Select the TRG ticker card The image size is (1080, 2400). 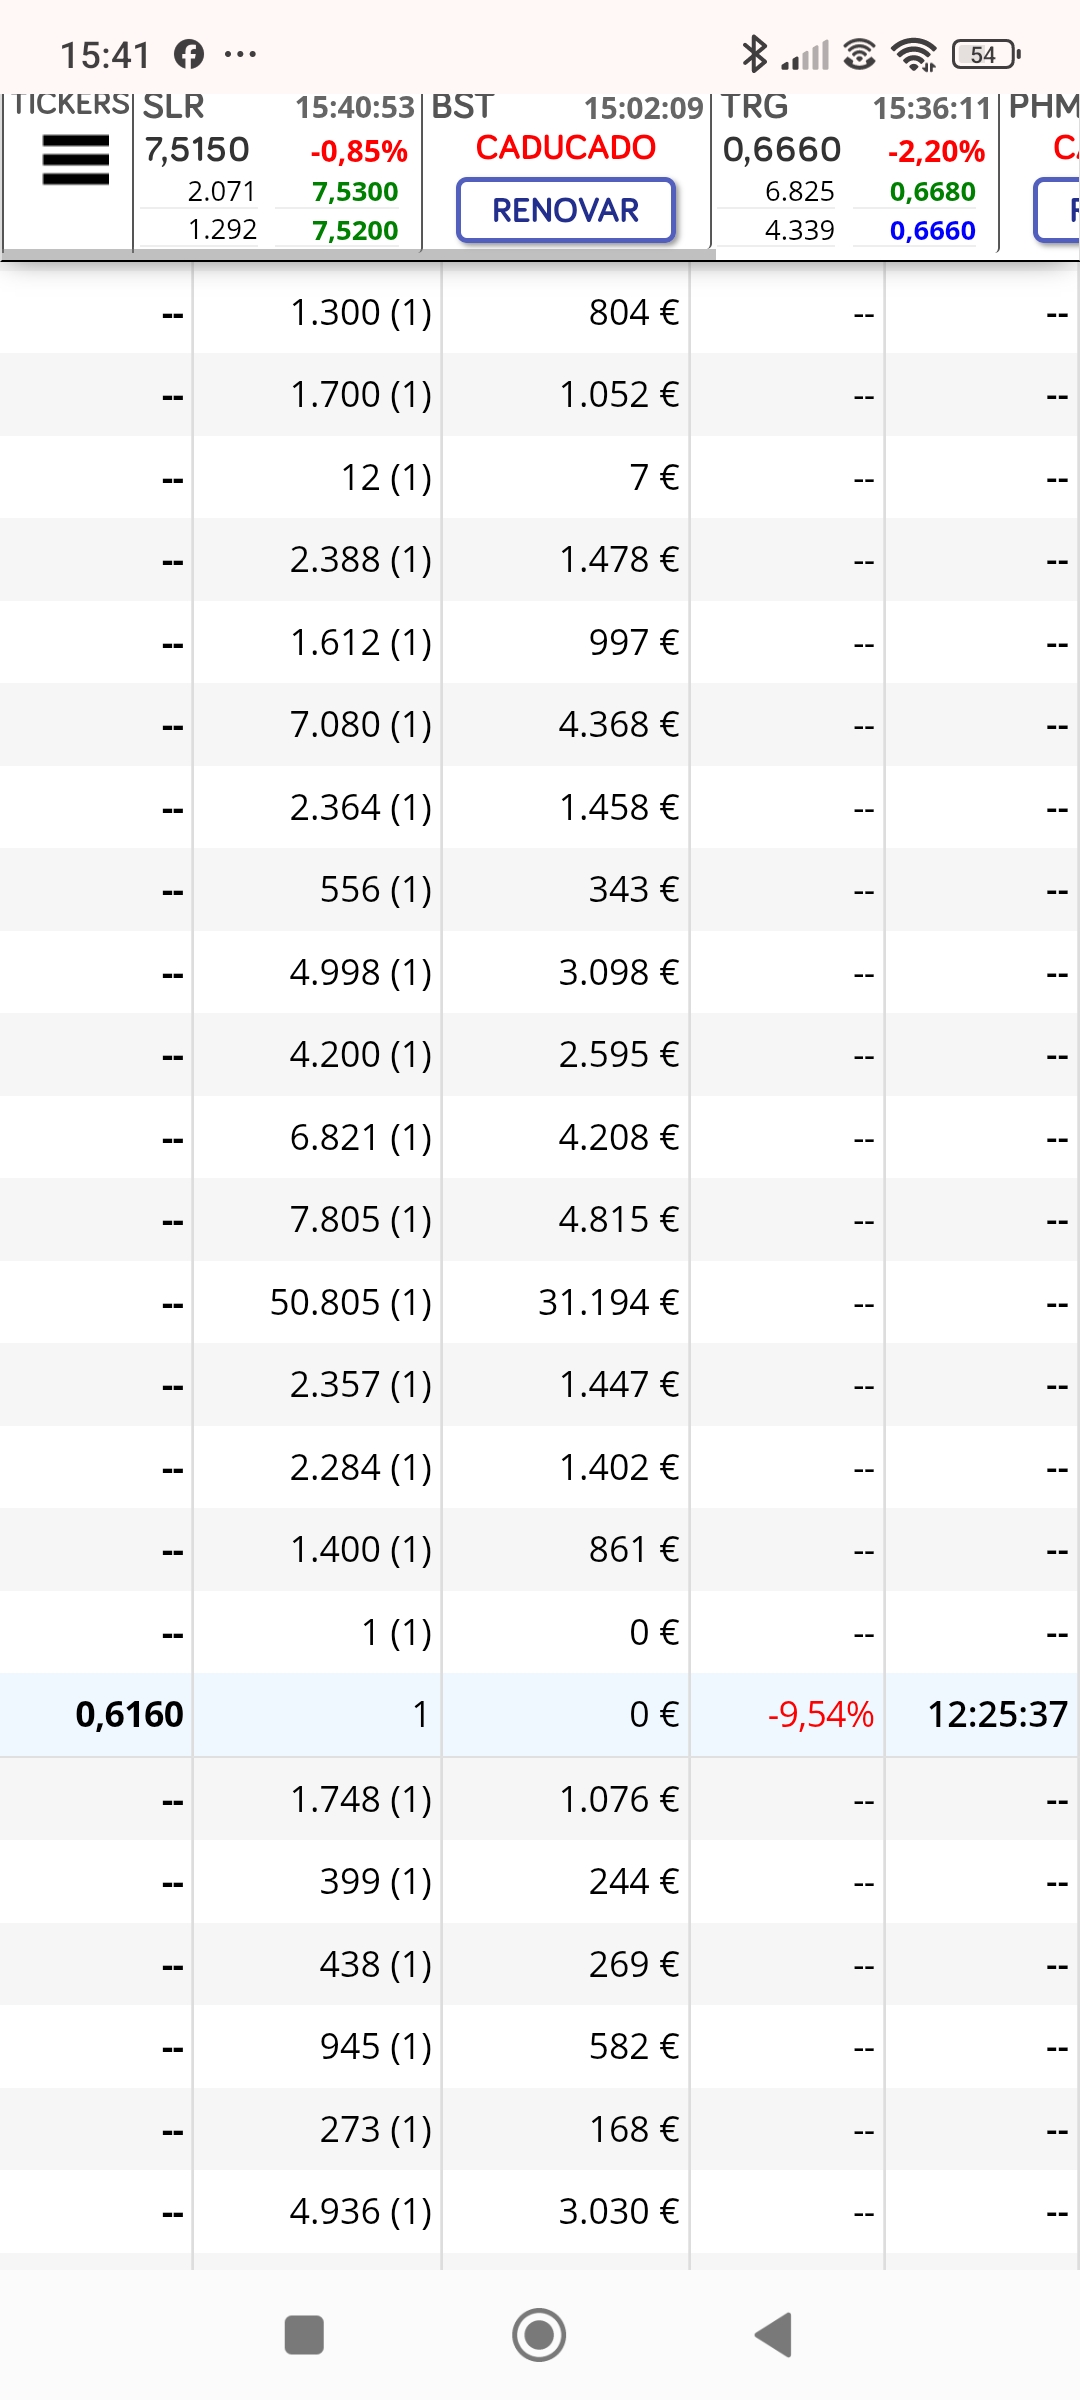[x=855, y=170]
